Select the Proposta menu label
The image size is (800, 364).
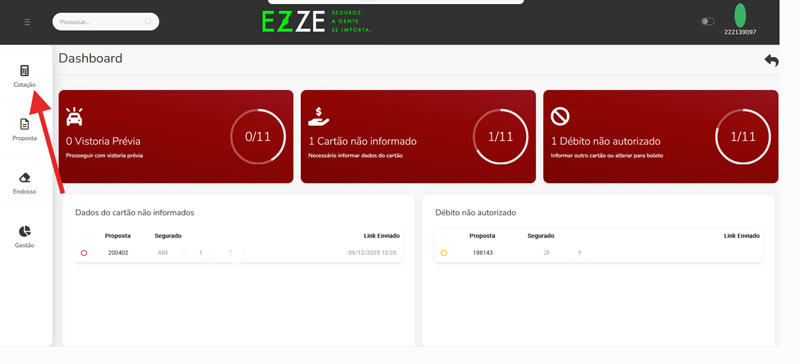tap(24, 138)
